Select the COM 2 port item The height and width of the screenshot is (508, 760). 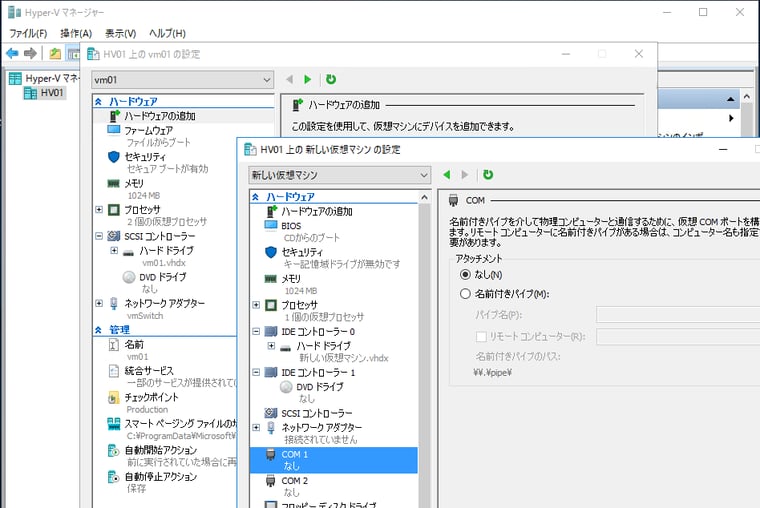coord(294,480)
